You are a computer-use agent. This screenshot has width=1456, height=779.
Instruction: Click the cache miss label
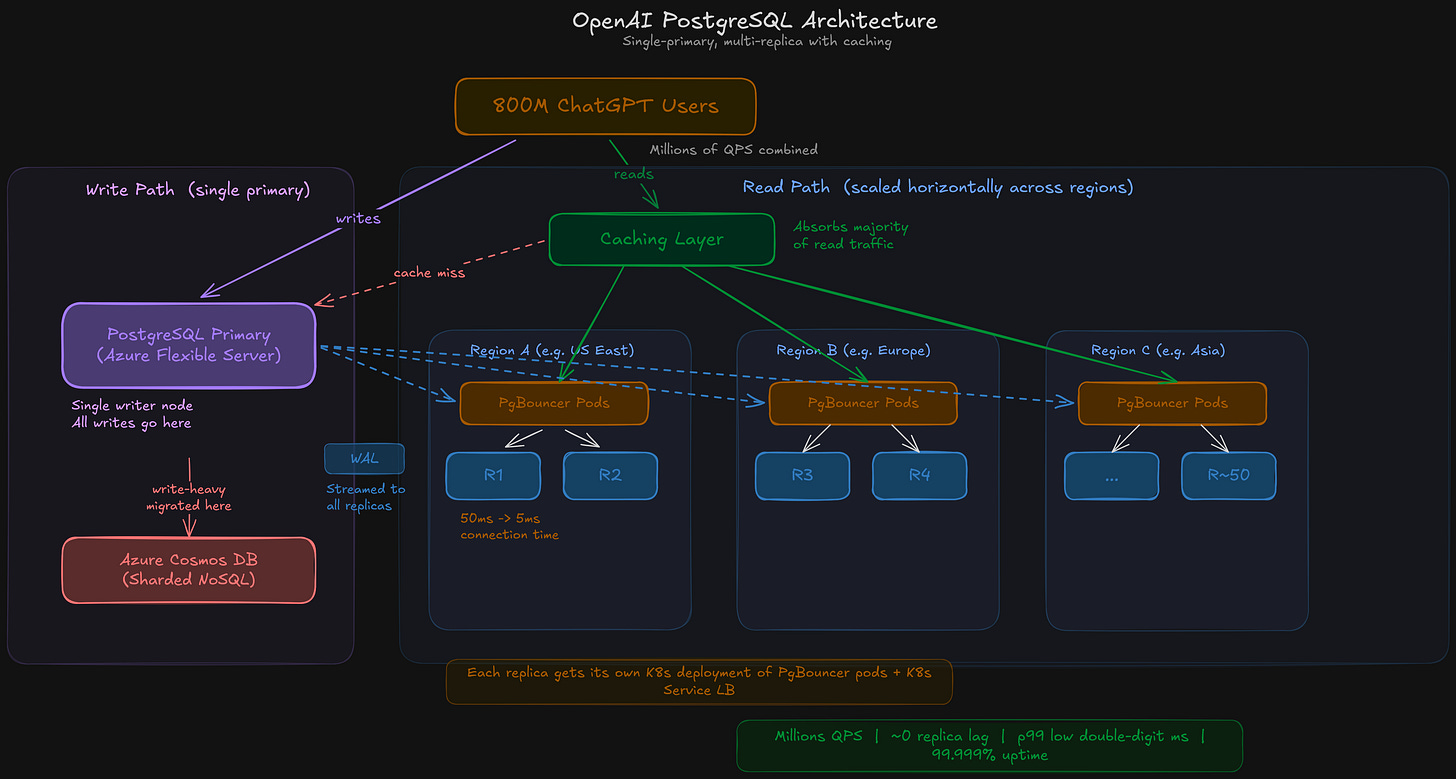coord(429,272)
